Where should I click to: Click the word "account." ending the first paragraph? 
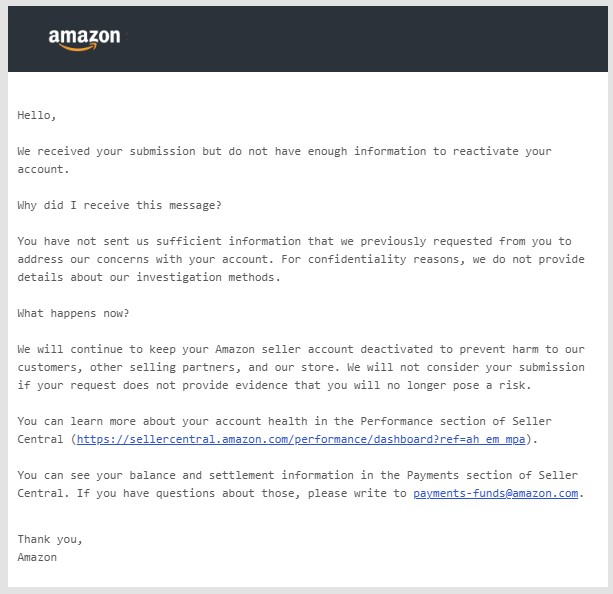tap(43, 169)
